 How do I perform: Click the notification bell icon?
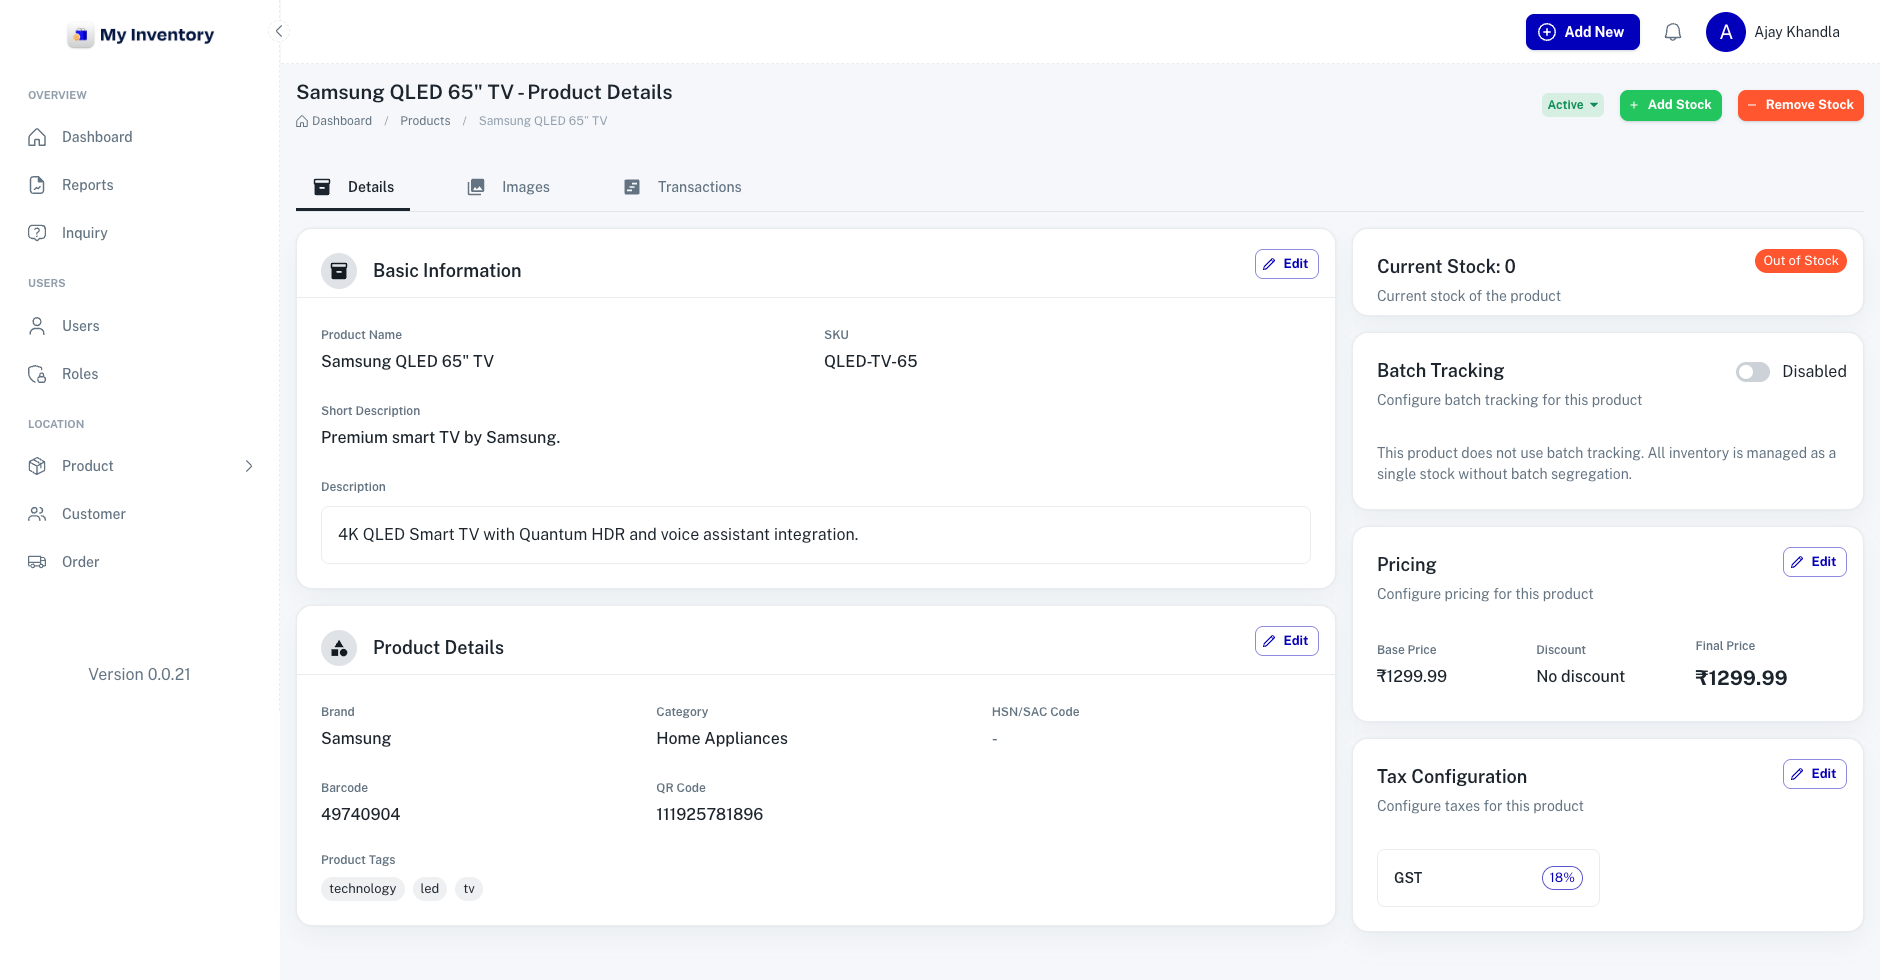click(x=1672, y=32)
